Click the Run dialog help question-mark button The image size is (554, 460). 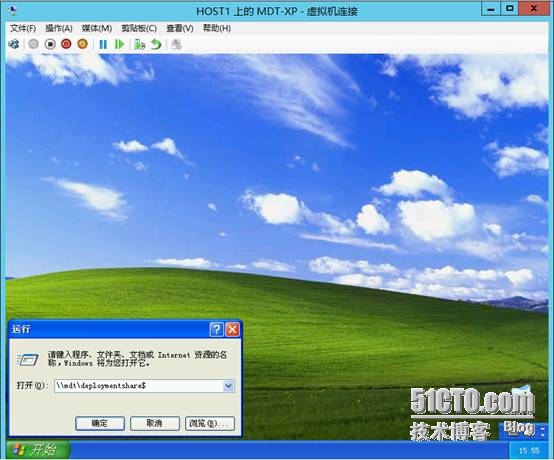tap(216, 330)
